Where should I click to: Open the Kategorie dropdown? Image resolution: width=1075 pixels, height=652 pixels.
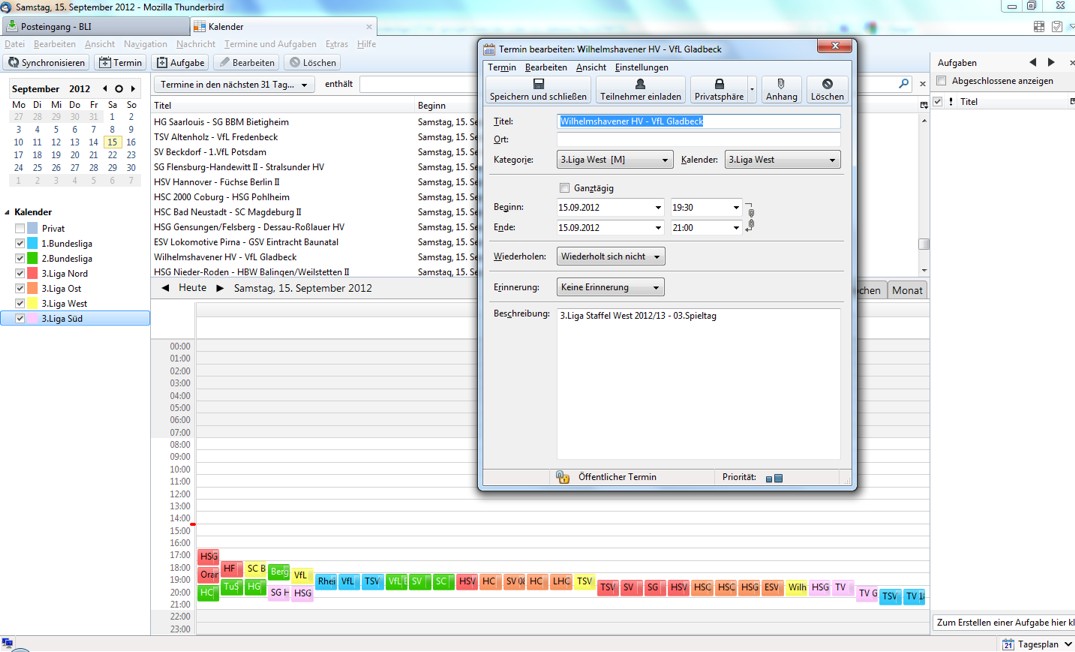(x=614, y=160)
